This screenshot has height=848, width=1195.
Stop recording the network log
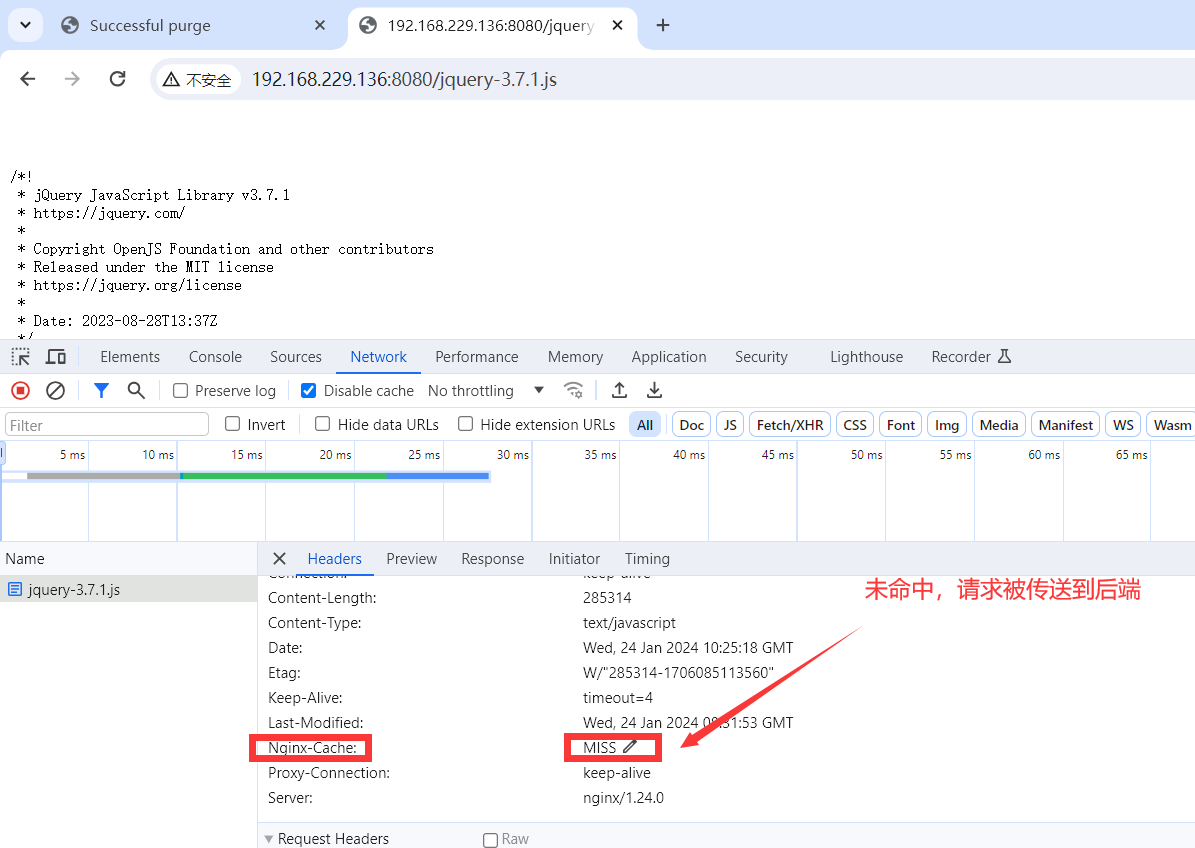coord(21,391)
